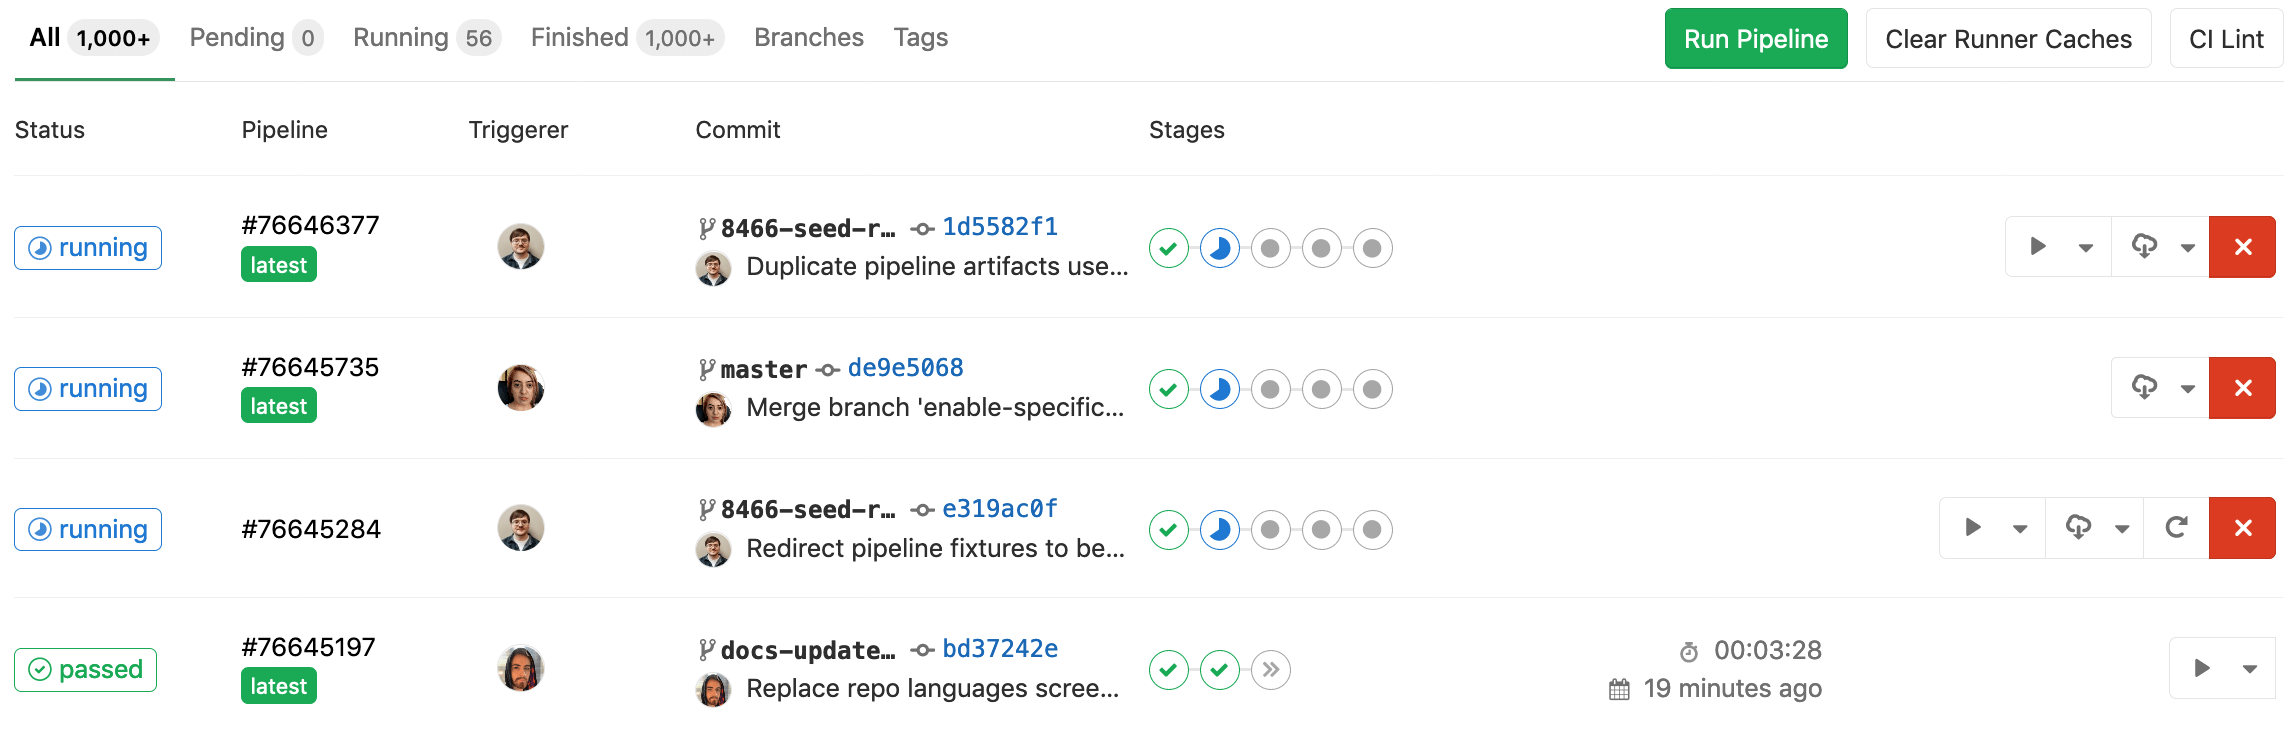Viewport: 2296px width, 734px height.
Task: Select the running status chip of #76645735
Action: [x=87, y=389]
